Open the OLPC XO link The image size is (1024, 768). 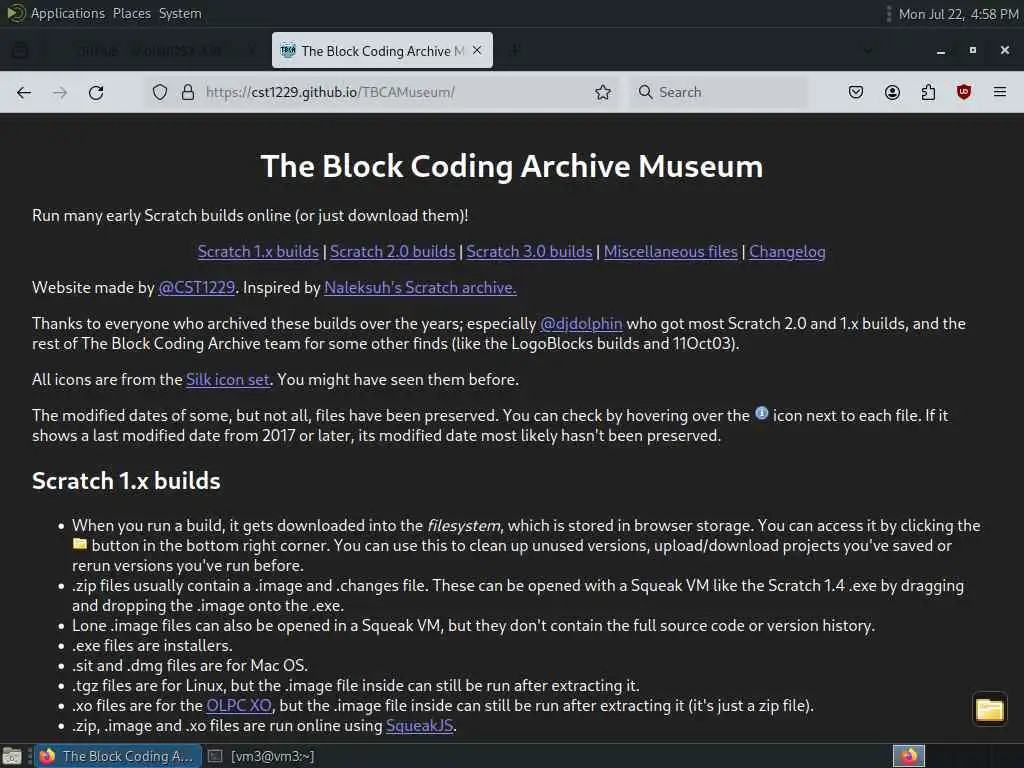coord(239,705)
